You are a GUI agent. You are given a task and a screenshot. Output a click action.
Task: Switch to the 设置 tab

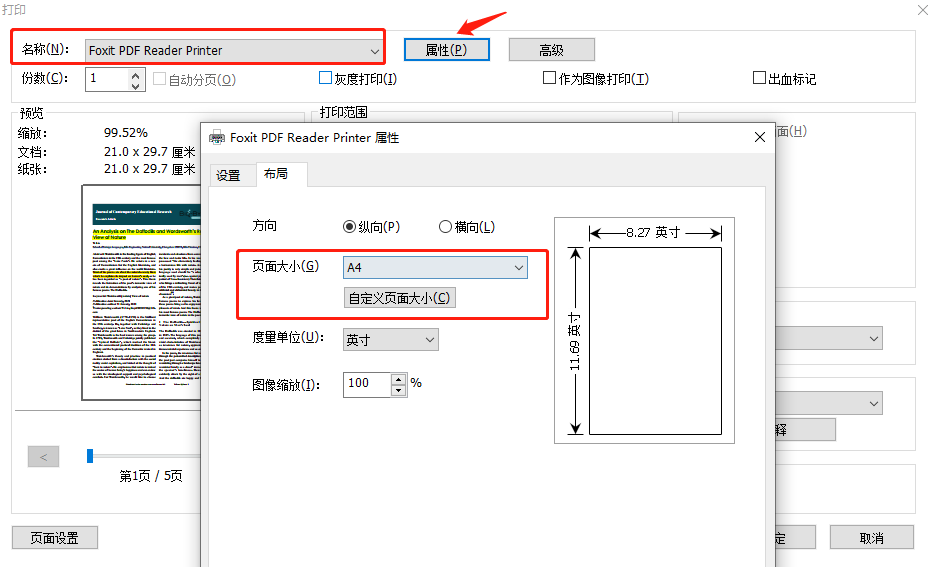228,175
